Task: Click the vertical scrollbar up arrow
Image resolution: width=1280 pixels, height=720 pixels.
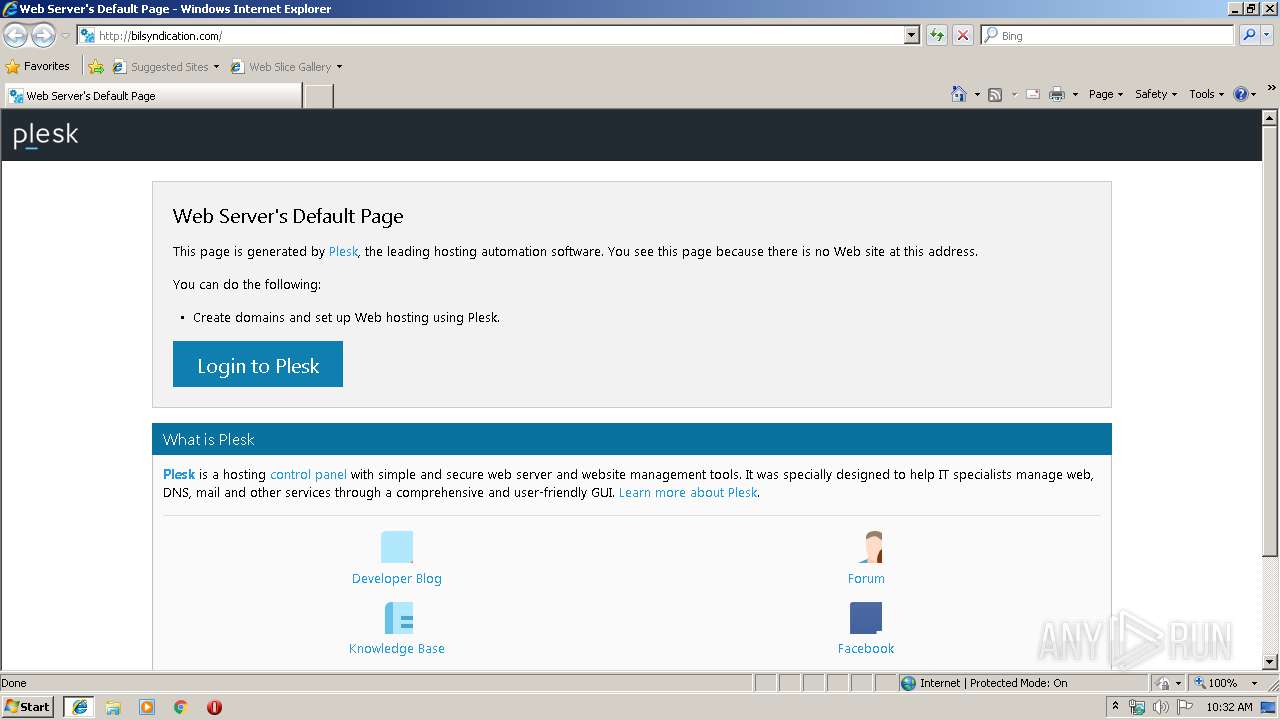Action: [x=1270, y=117]
